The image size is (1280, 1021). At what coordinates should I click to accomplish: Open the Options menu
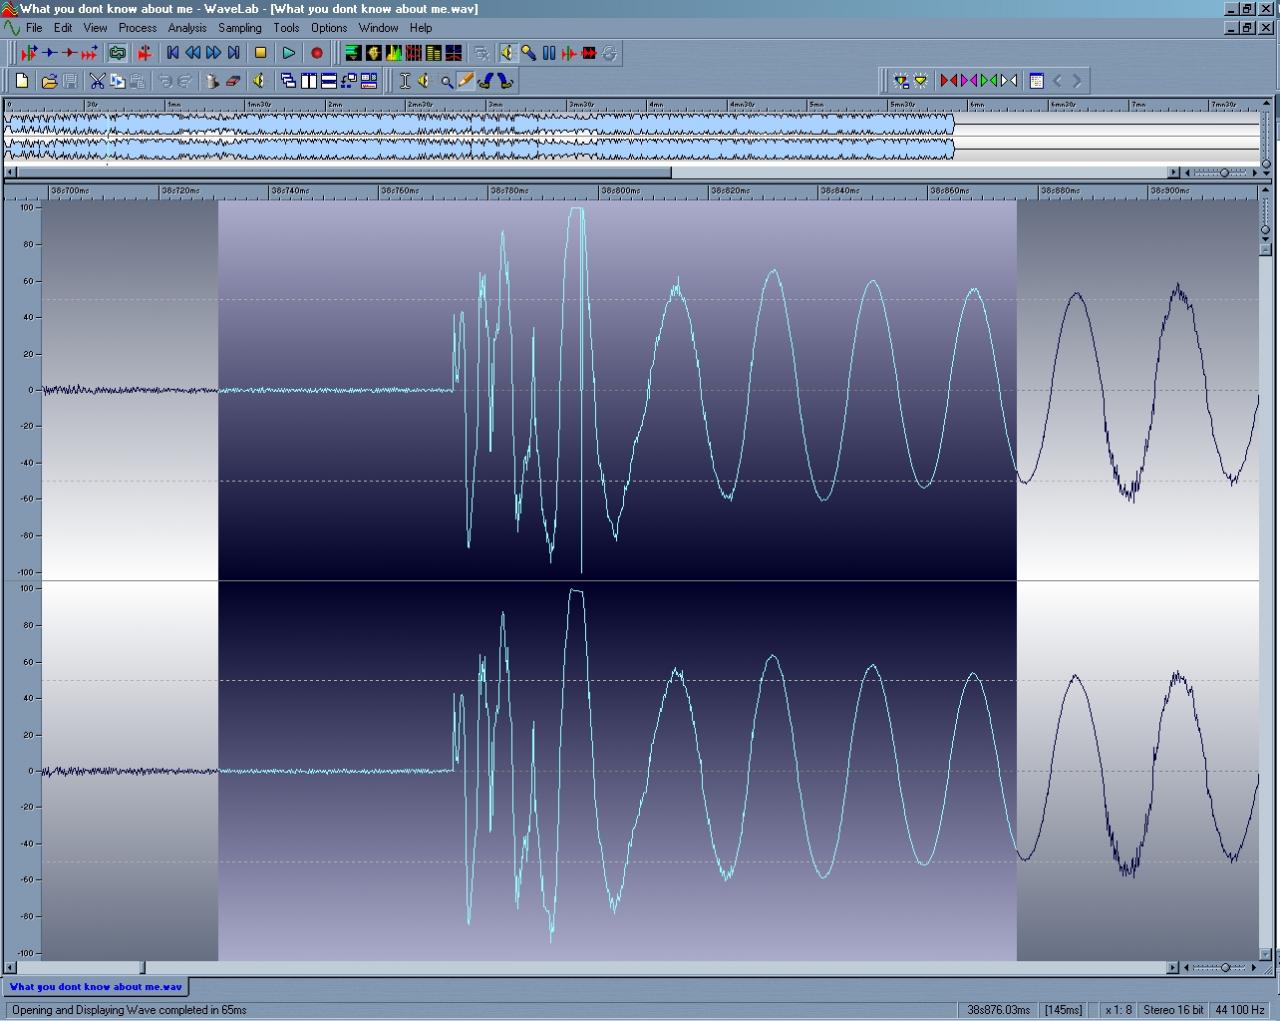pos(329,28)
